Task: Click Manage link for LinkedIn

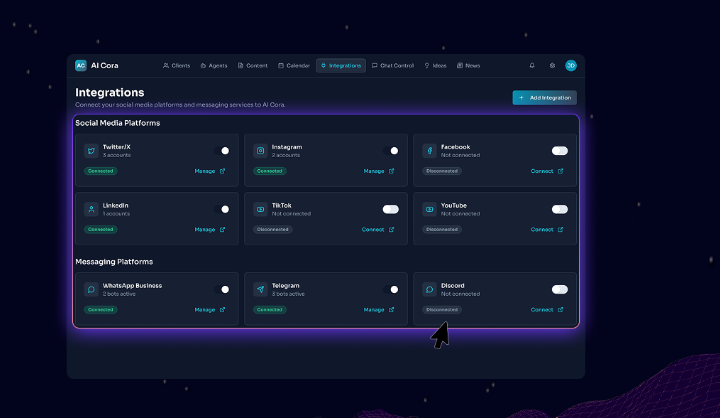Action: [209, 229]
